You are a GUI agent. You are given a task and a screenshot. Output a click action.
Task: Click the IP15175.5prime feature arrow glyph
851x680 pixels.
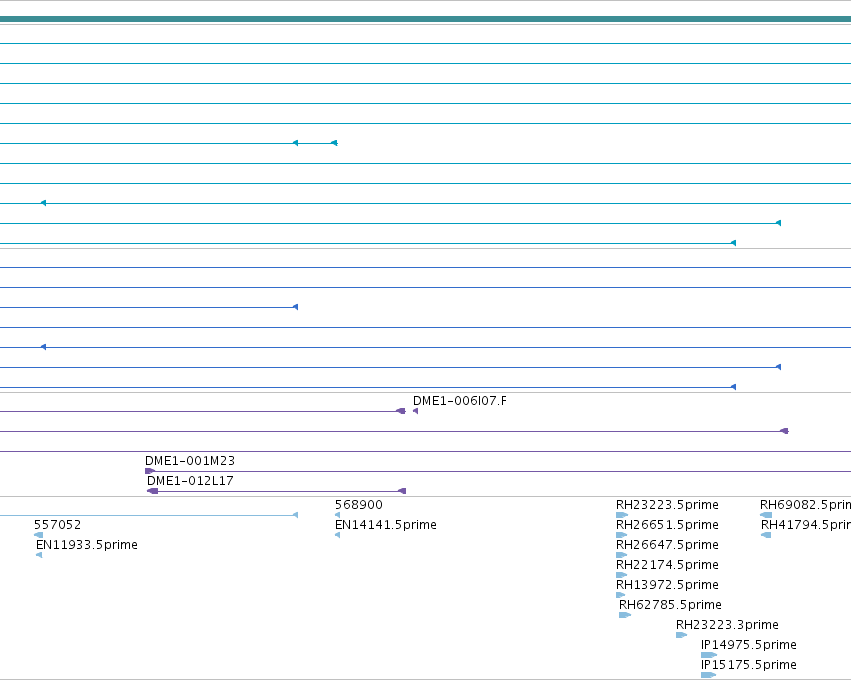[709, 676]
